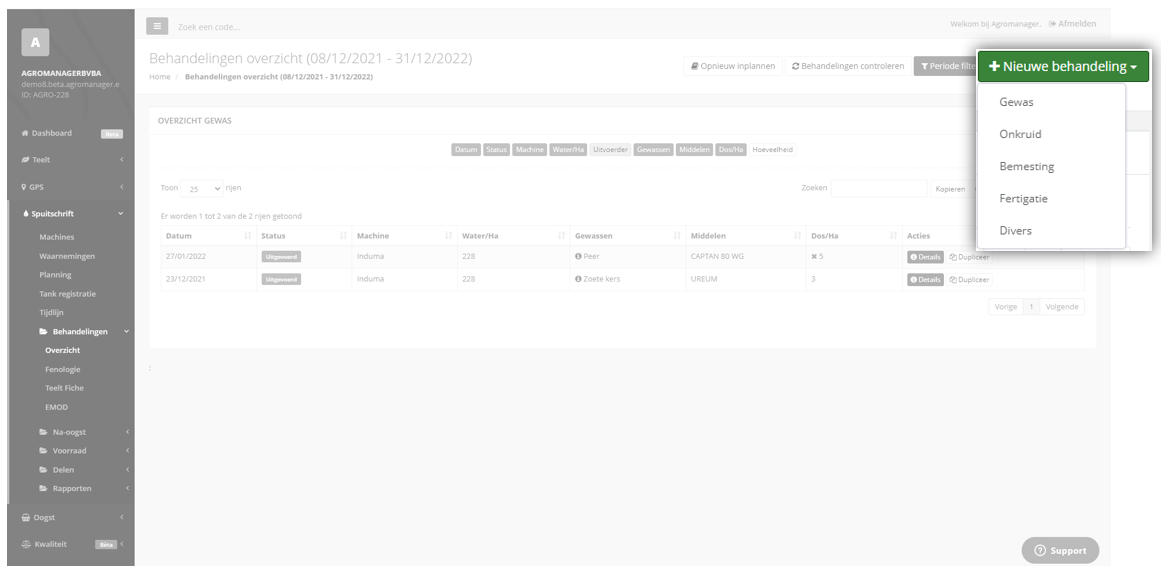Image resolution: width=1161 pixels, height=583 pixels.
Task: Click the Opnieuw inplannen button
Action: pyautogui.click(x=732, y=66)
